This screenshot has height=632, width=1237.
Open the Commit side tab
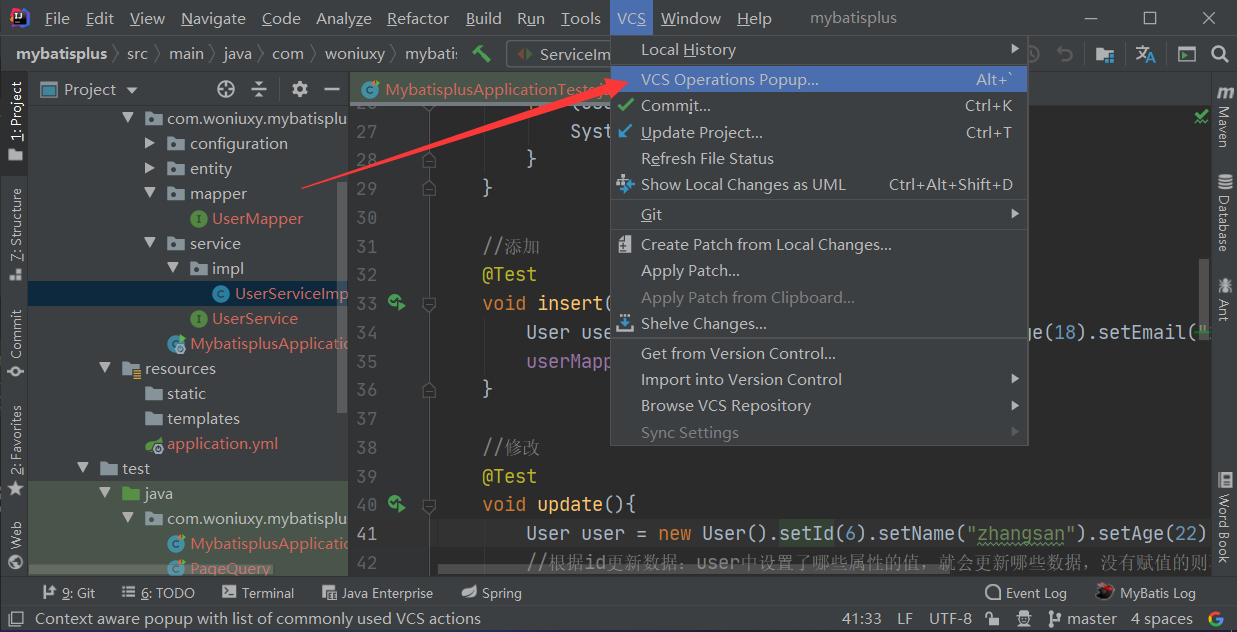(15, 343)
